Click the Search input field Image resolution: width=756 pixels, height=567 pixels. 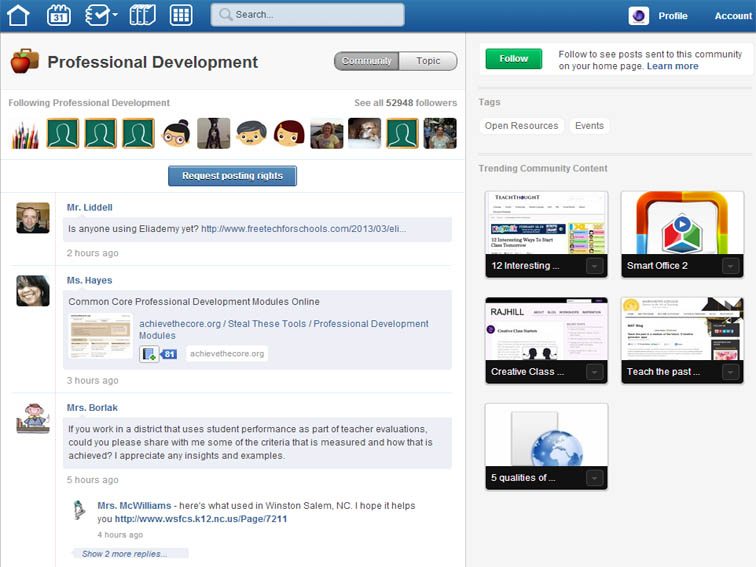[x=308, y=15]
